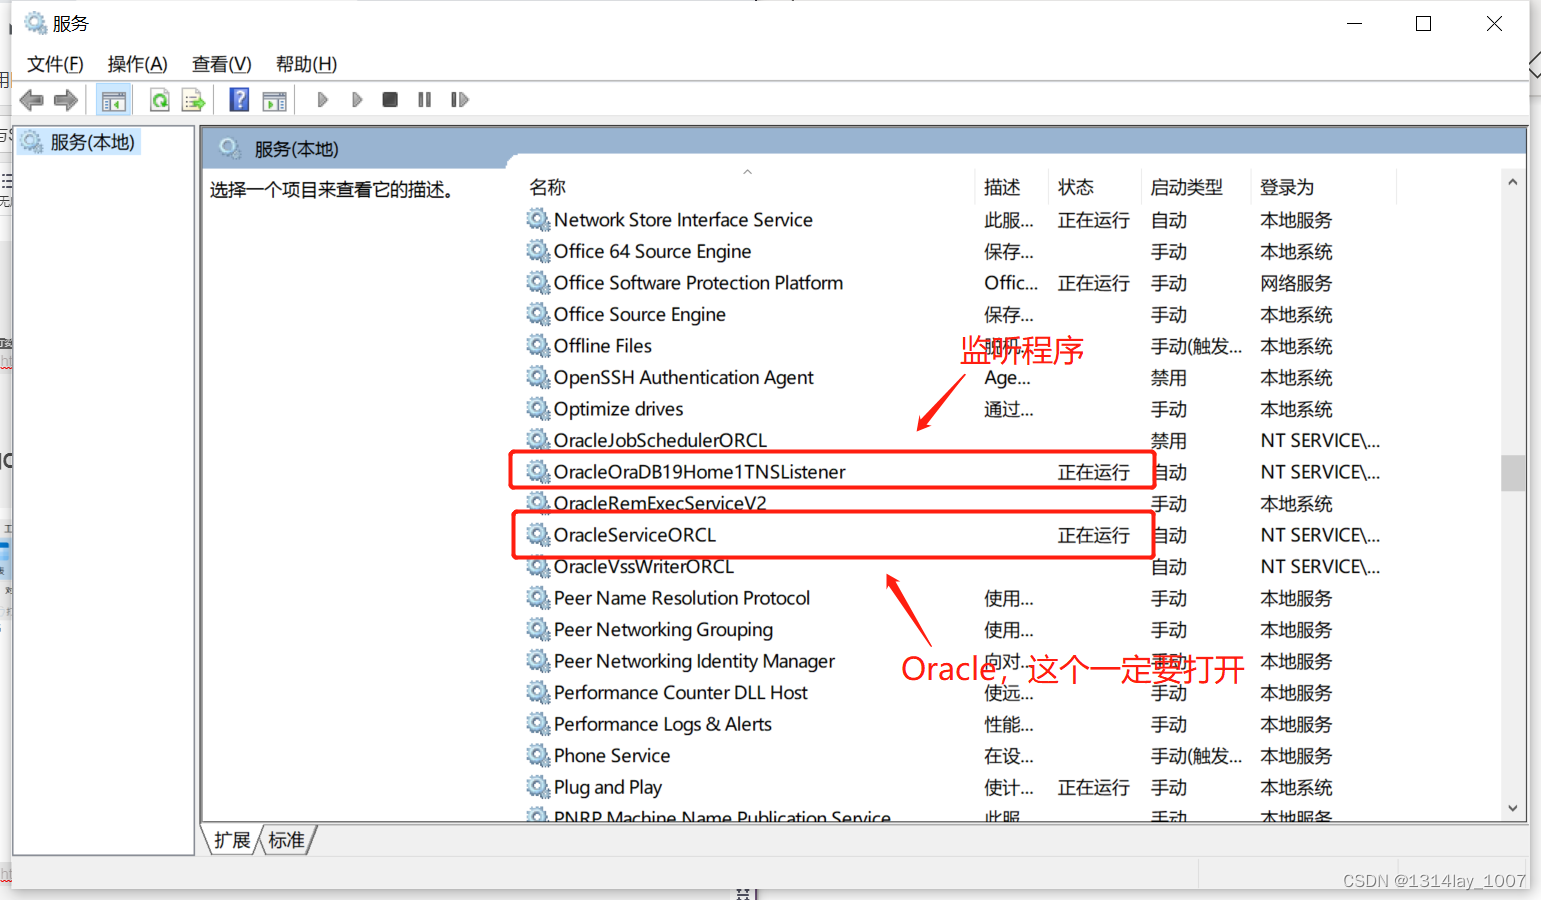Click the gear icon of OracleServiceORCL
The width and height of the screenshot is (1541, 900).
tap(539, 534)
